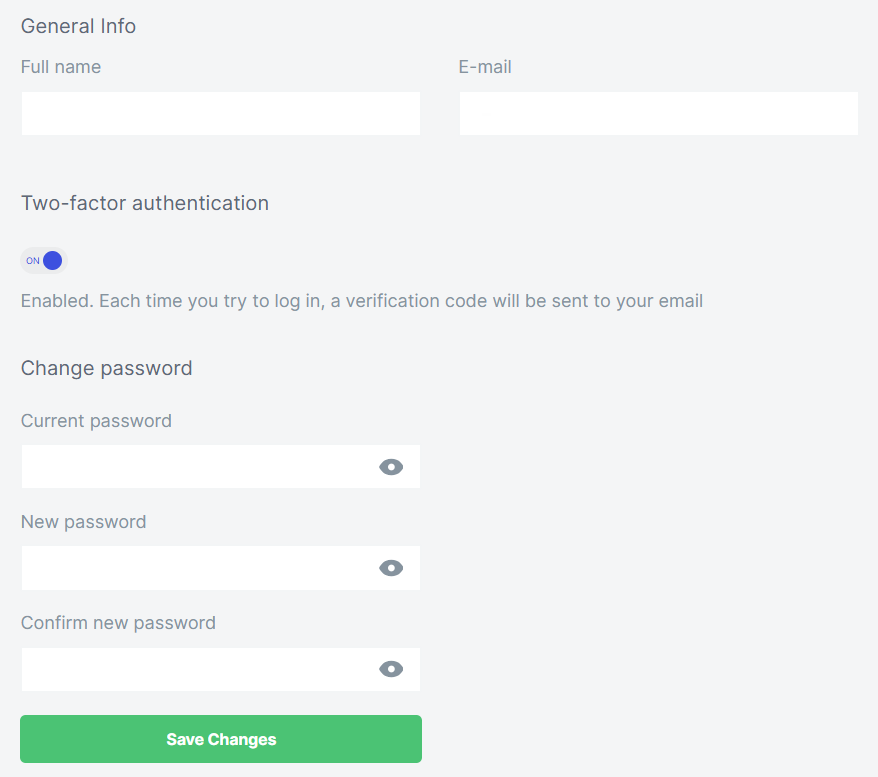The image size is (878, 777).
Task: Focus the Full name input field
Action: 220,114
